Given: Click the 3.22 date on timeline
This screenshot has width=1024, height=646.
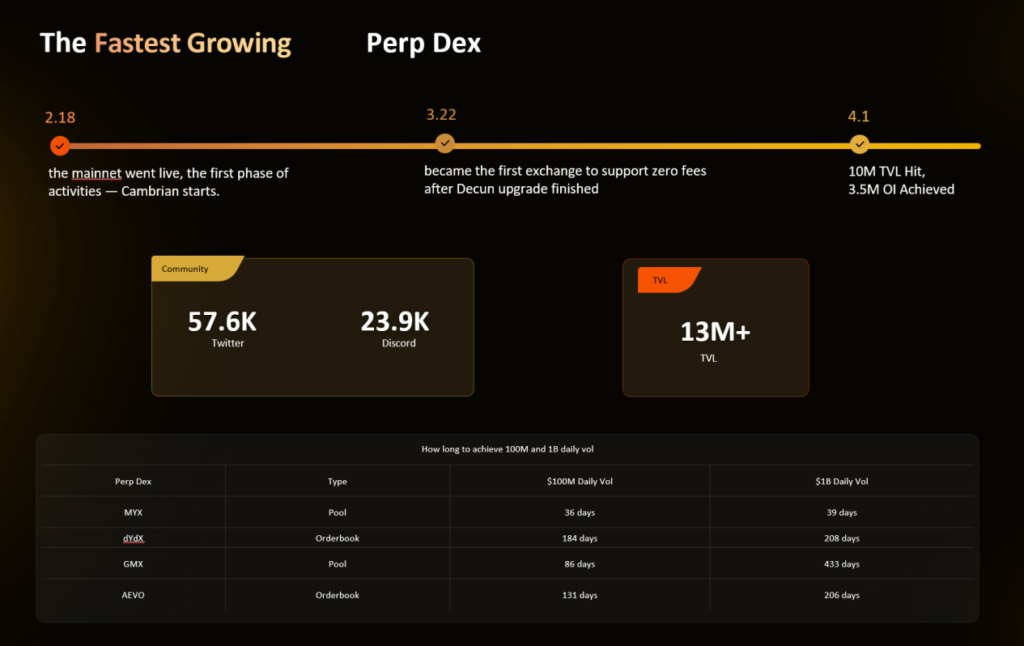Looking at the screenshot, I should point(441,115).
